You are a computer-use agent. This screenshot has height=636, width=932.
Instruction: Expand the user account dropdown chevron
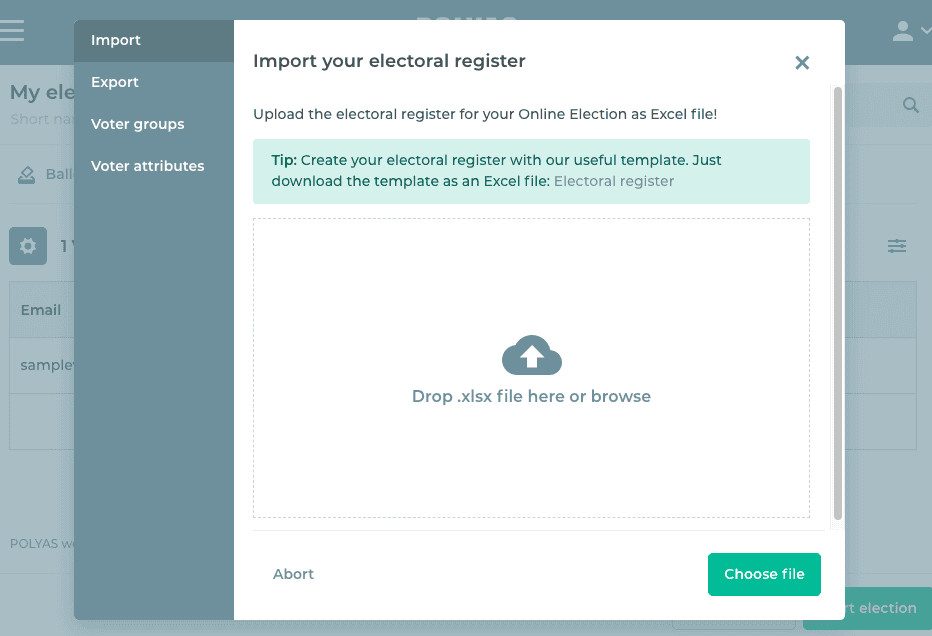[x=925, y=31]
